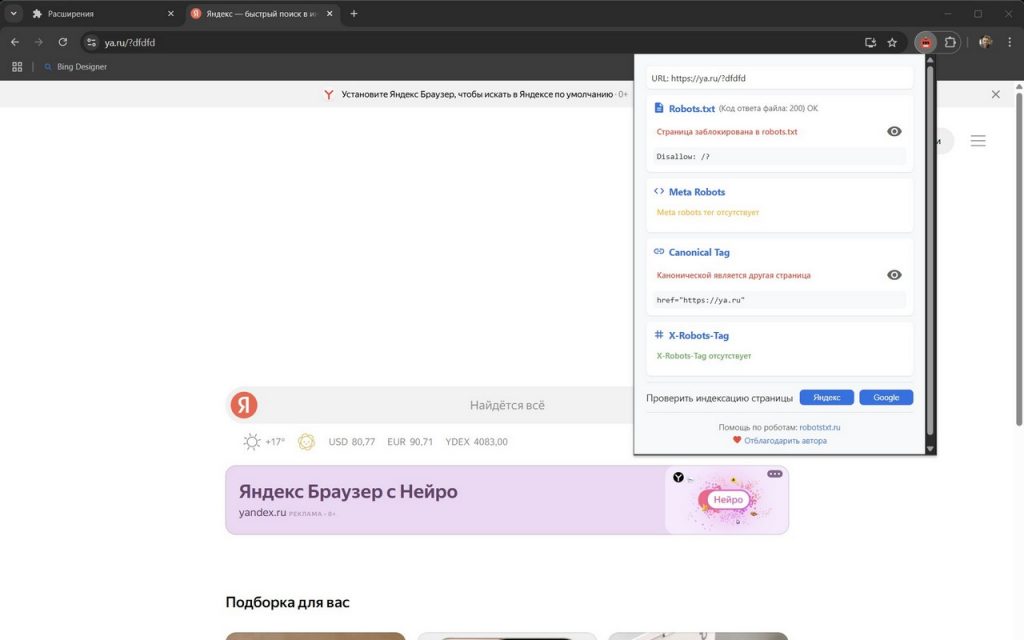Click the Robots.txt file icon heading
1024x640 pixels.
pyautogui.click(x=659, y=108)
